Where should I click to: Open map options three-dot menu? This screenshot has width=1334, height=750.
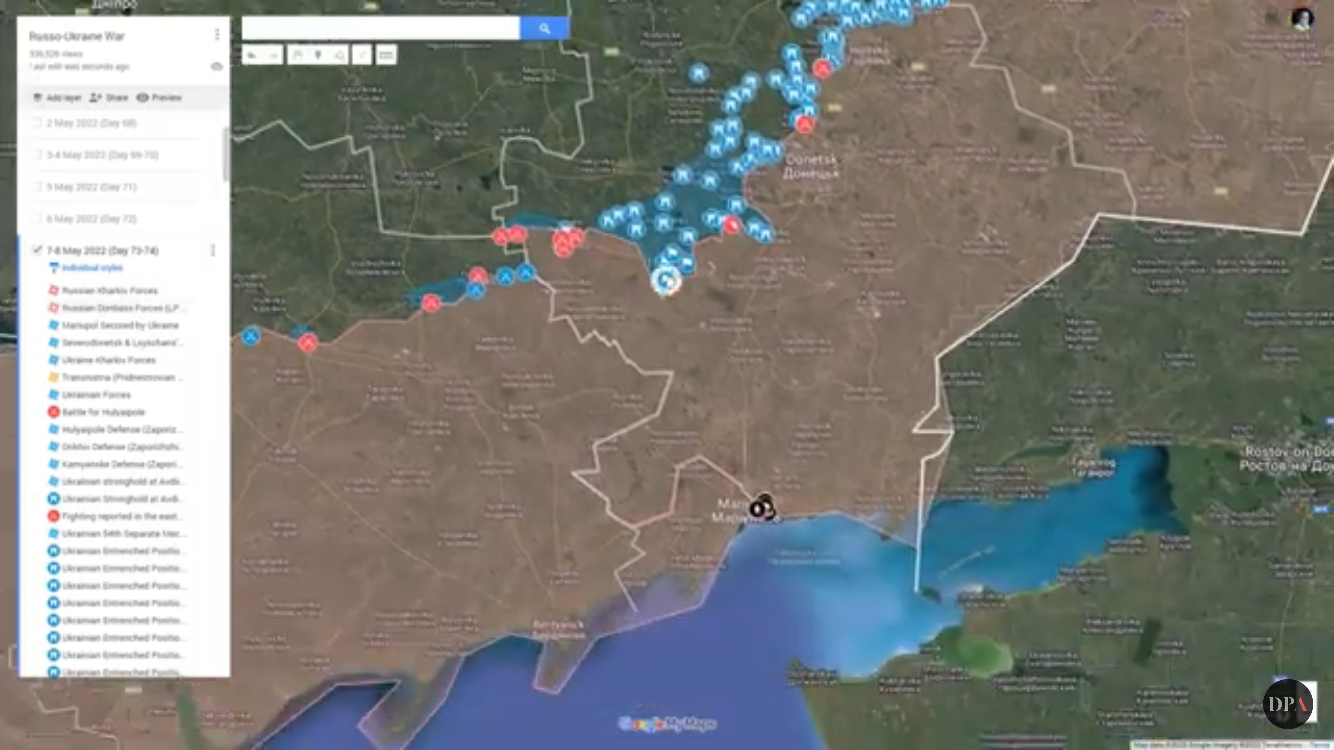(x=217, y=35)
